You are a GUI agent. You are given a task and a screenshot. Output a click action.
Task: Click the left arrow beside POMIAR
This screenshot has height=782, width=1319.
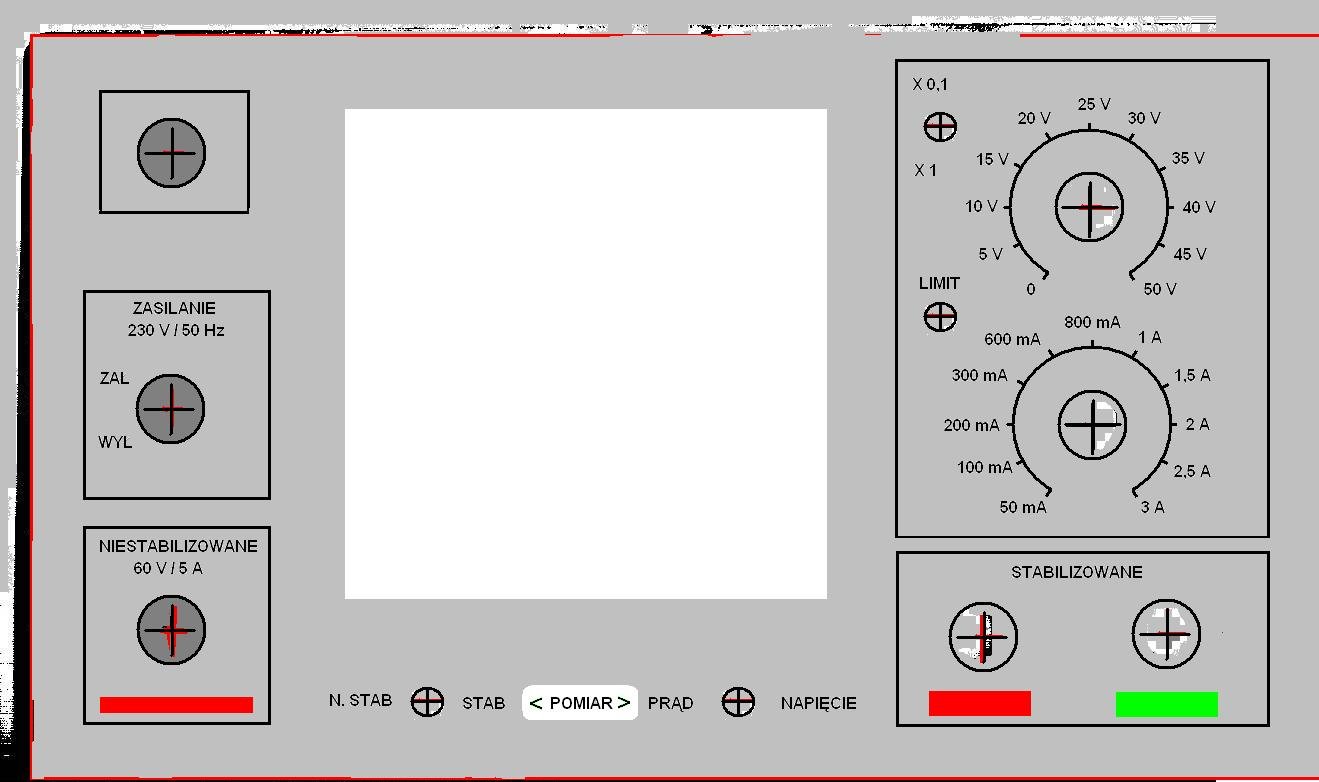pos(535,703)
